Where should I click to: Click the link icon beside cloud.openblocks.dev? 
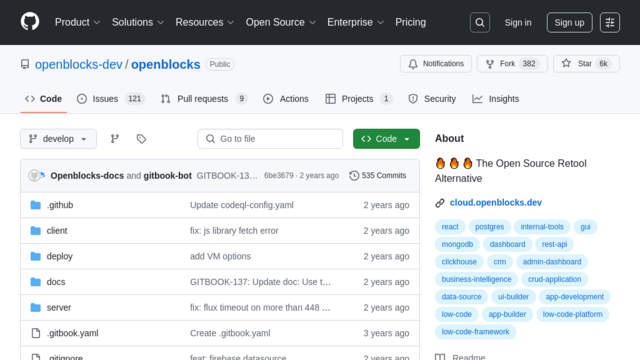coord(440,203)
